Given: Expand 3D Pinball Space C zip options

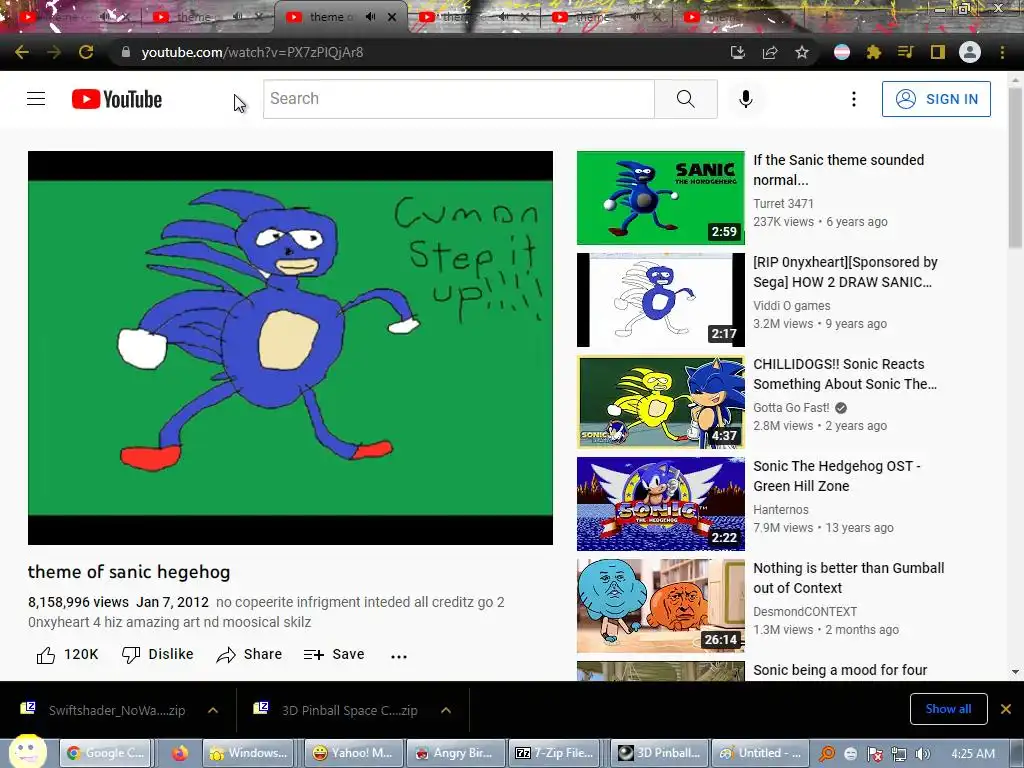Looking at the screenshot, I should [x=446, y=710].
